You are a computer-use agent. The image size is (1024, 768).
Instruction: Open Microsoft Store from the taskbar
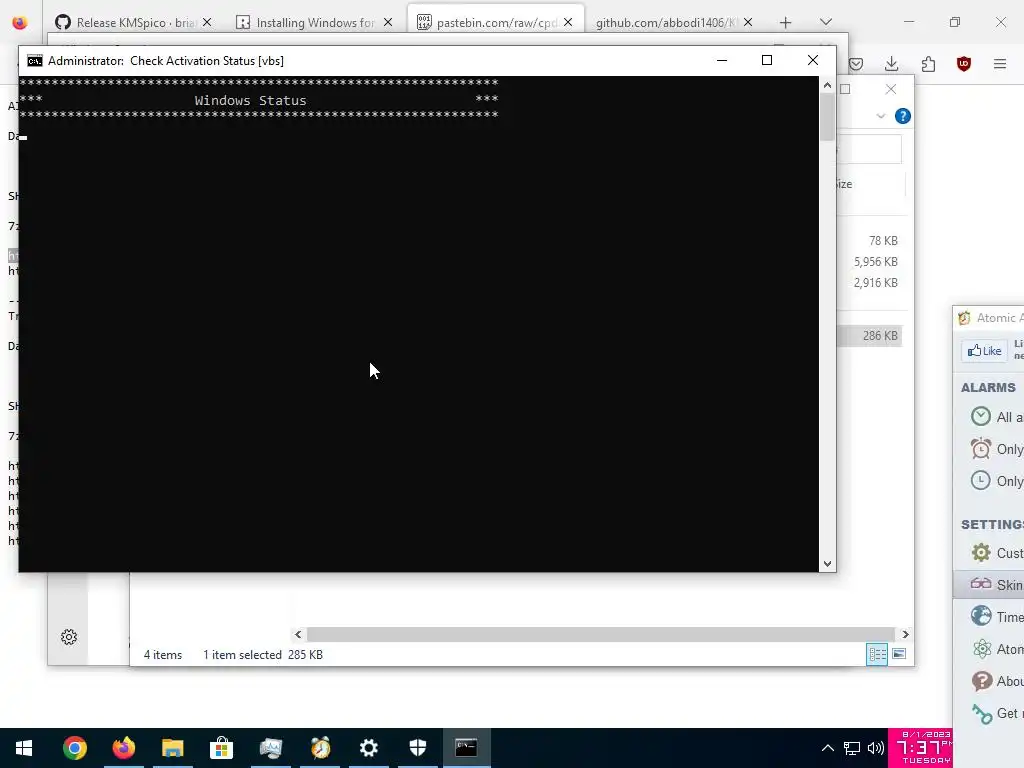[x=221, y=748]
